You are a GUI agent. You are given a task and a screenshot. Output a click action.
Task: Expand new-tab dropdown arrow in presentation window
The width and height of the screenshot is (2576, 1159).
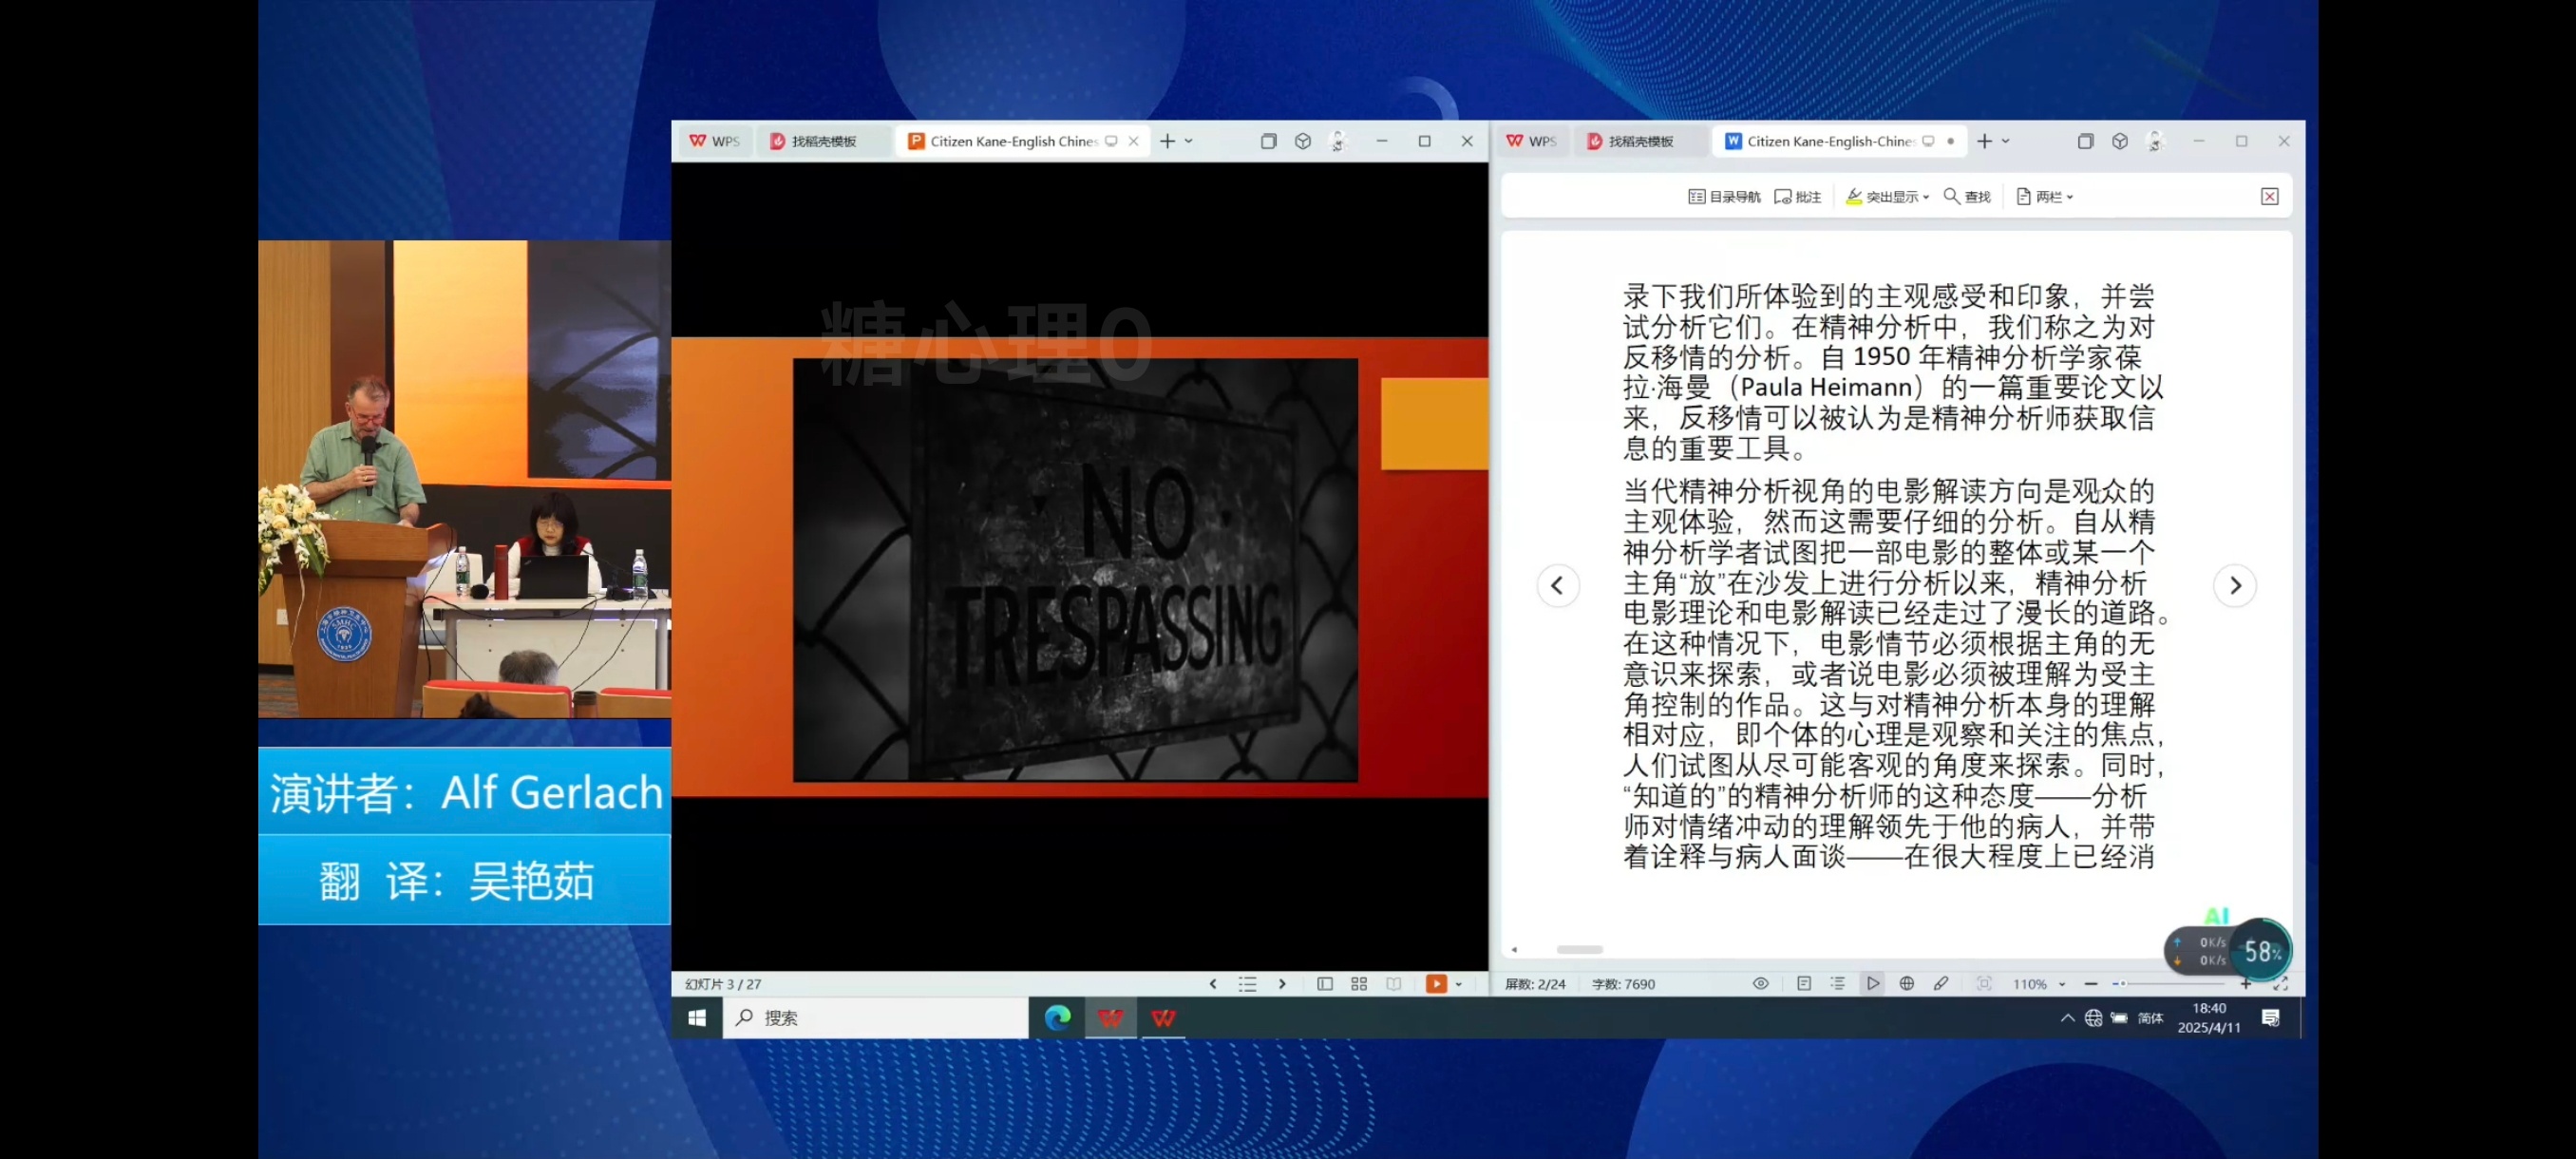pyautogui.click(x=1188, y=141)
